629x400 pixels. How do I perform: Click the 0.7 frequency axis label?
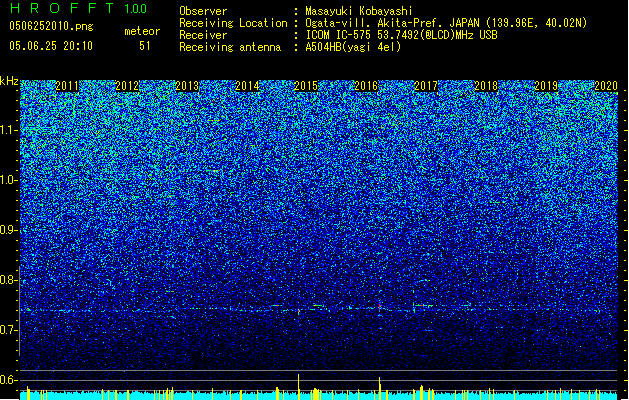[x=8, y=330]
